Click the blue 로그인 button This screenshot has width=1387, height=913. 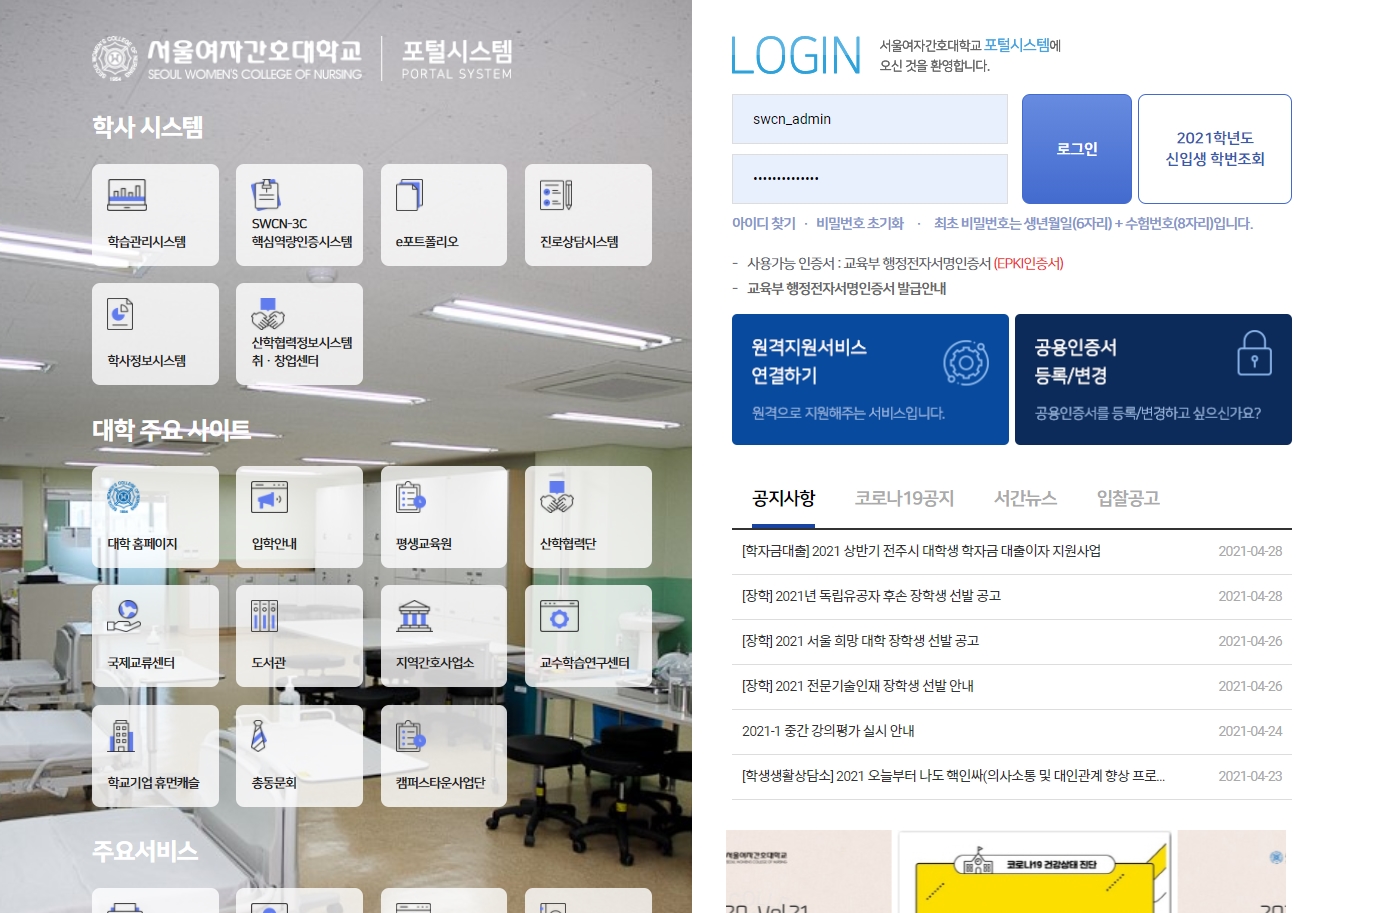click(1077, 149)
